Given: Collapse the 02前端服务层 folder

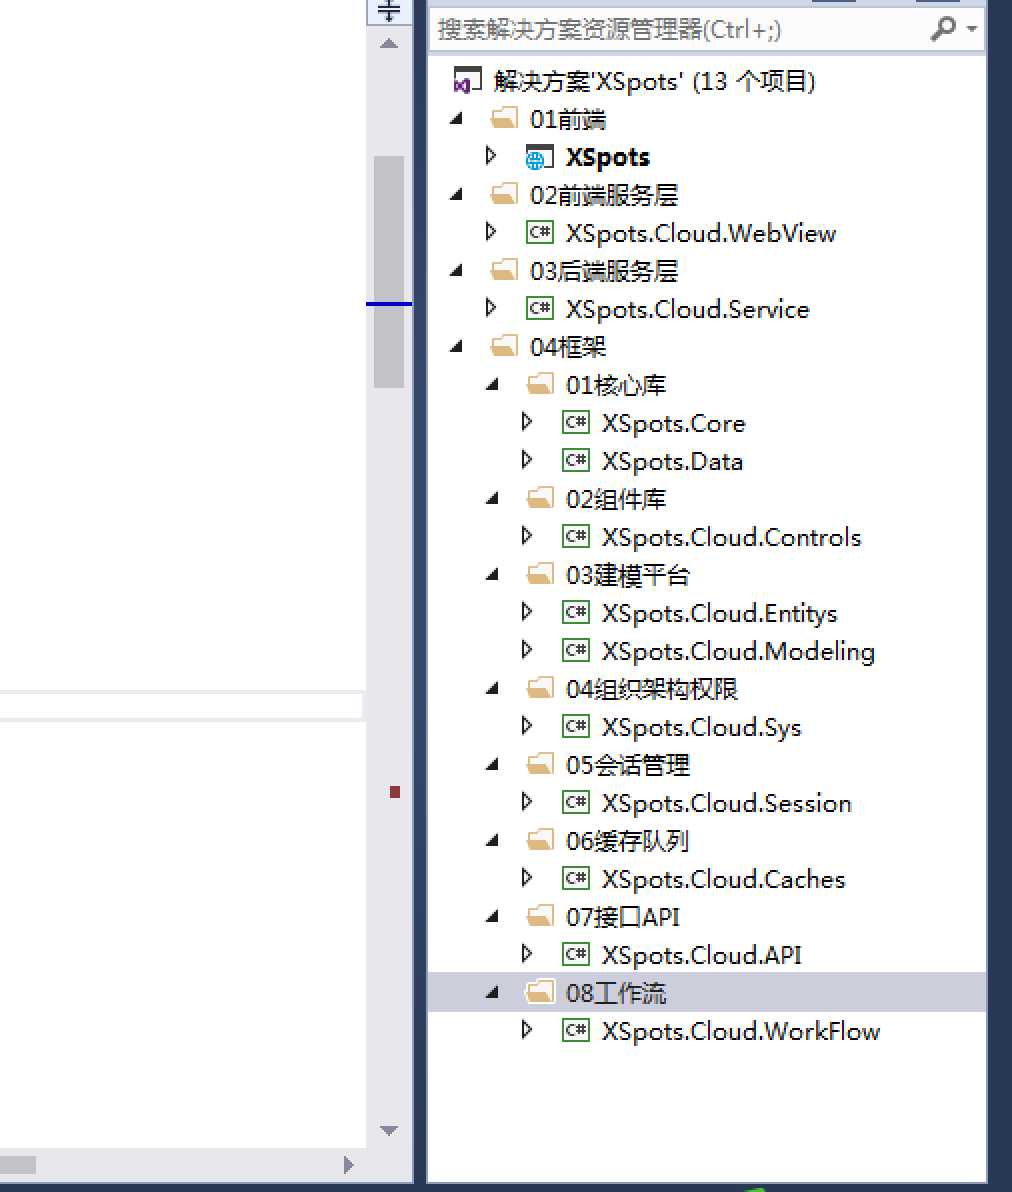Looking at the screenshot, I should (x=456, y=195).
